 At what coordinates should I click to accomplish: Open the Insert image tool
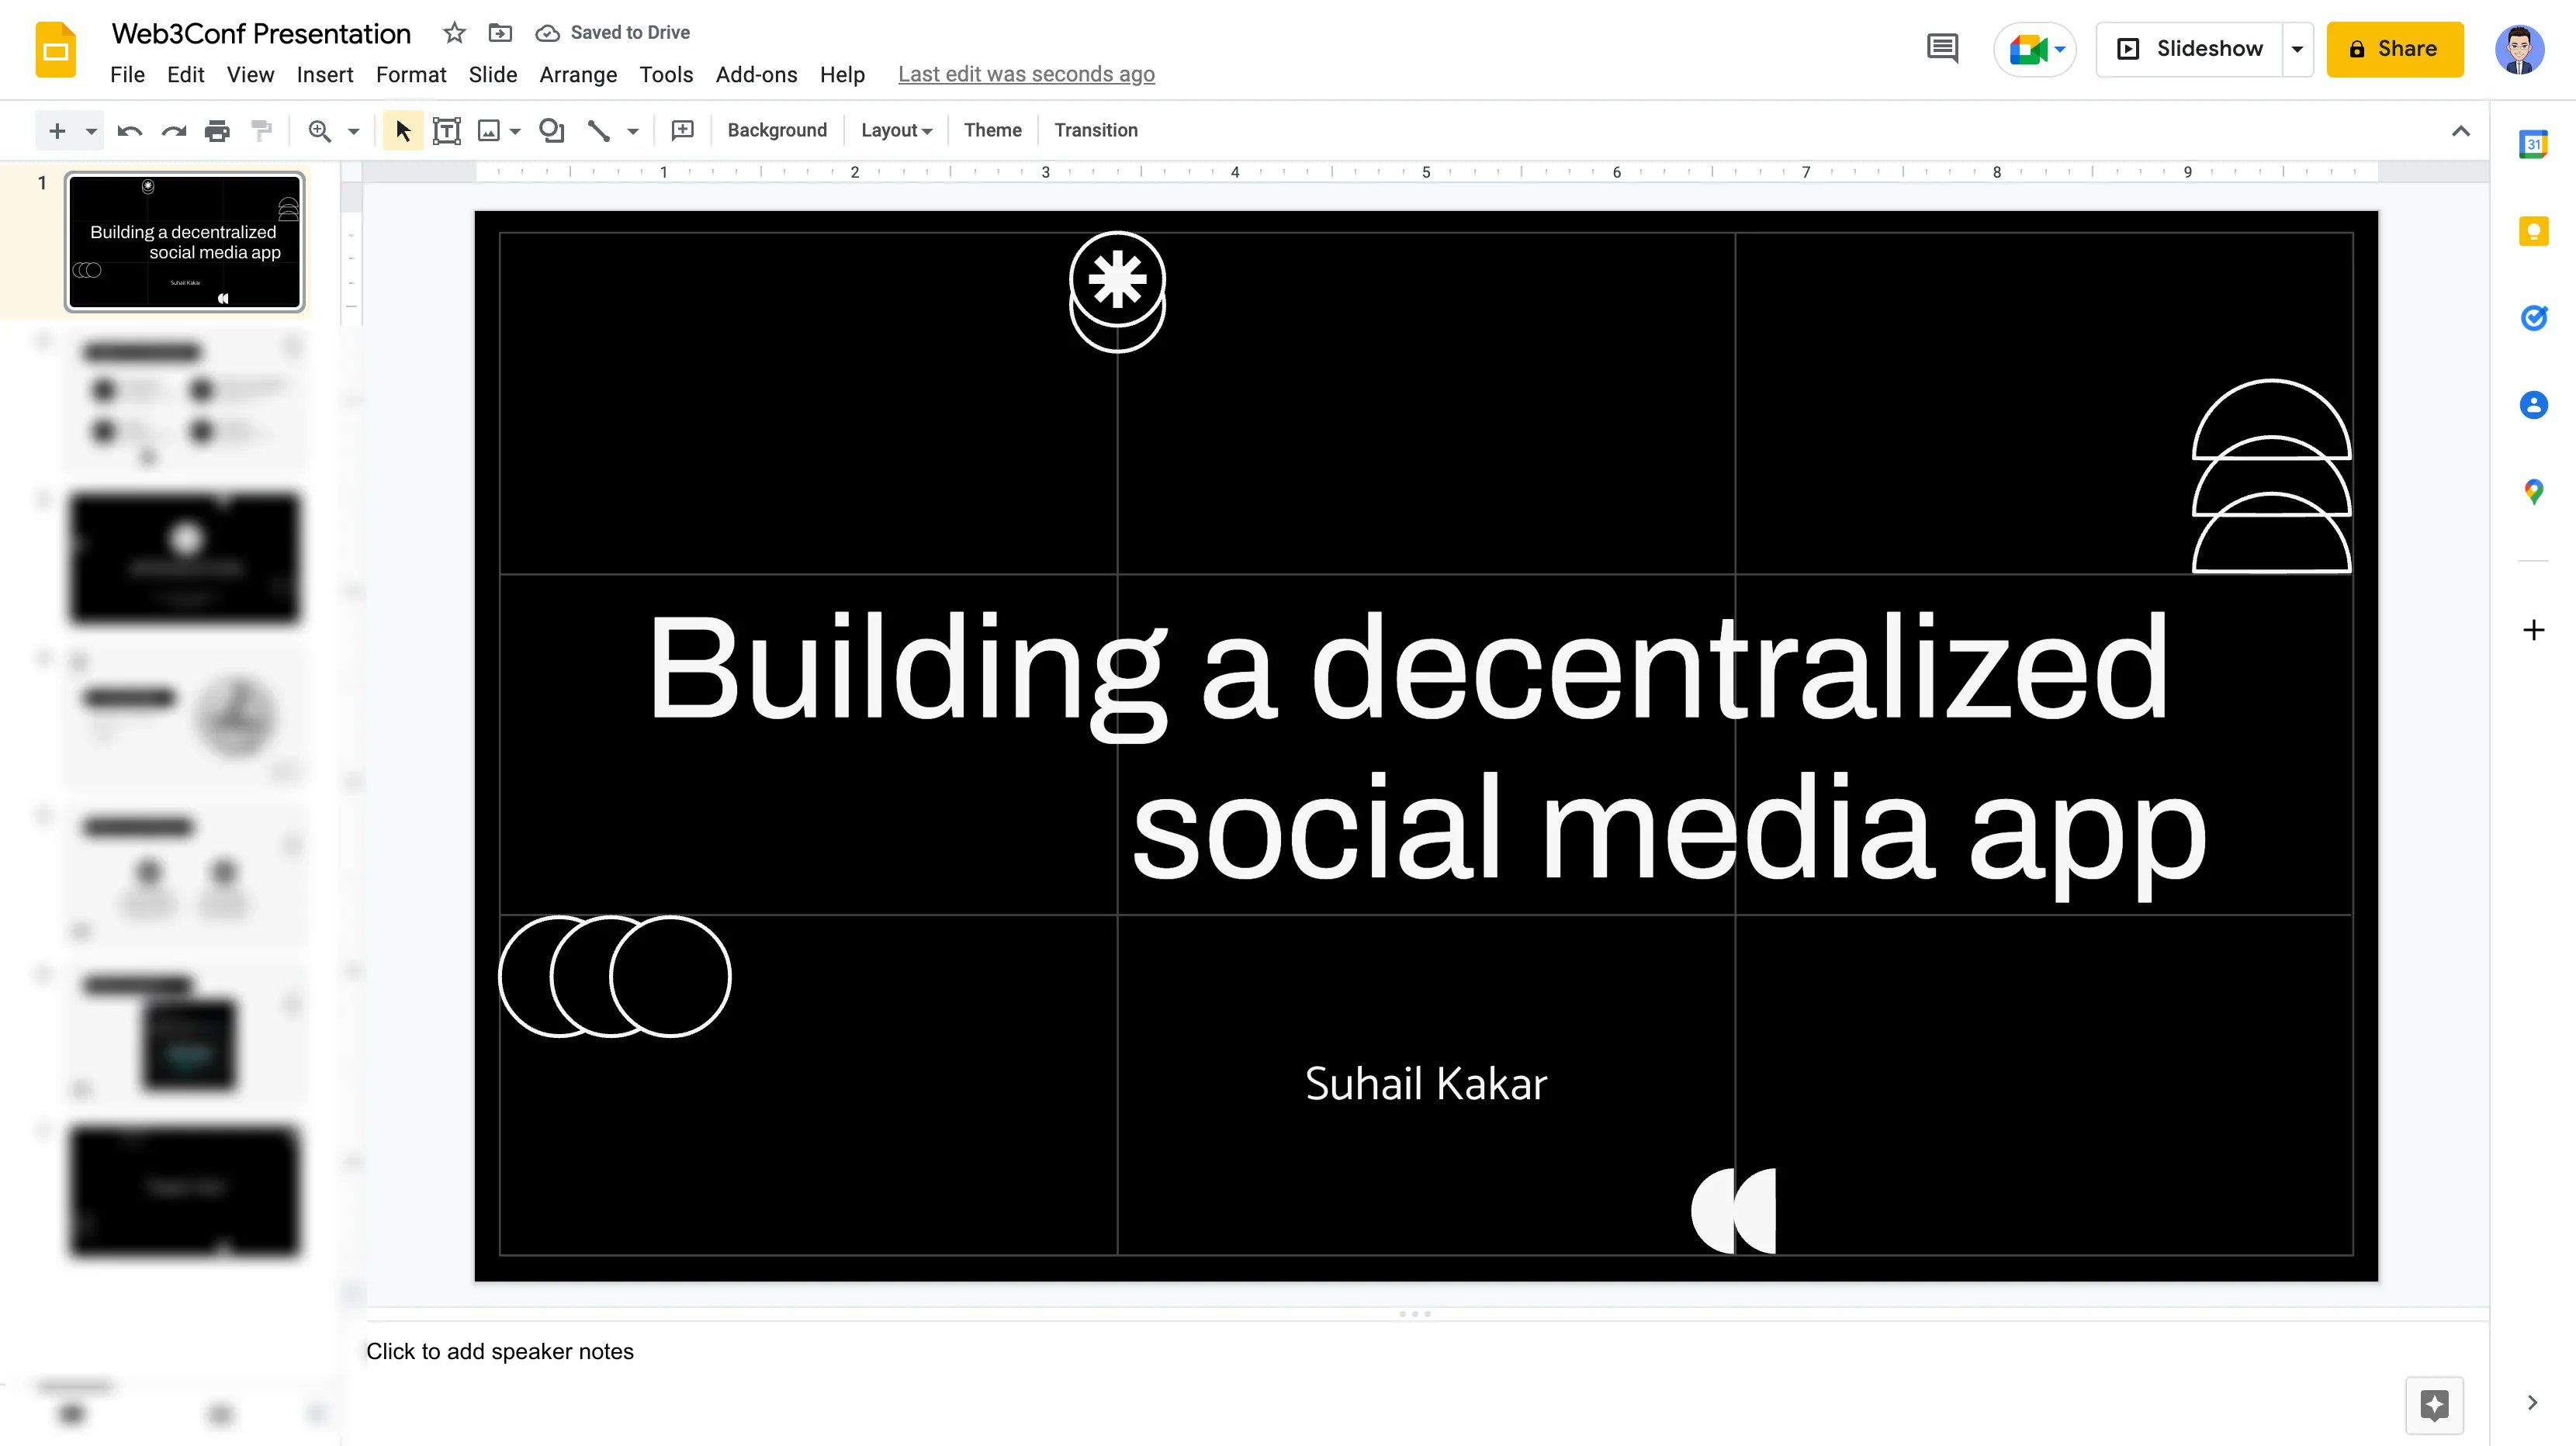[487, 130]
